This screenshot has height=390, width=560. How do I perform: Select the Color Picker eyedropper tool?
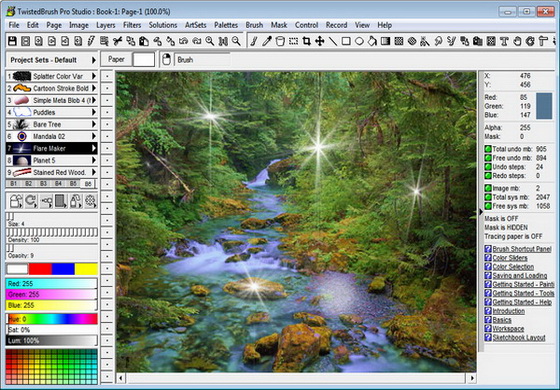pyautogui.click(x=267, y=41)
